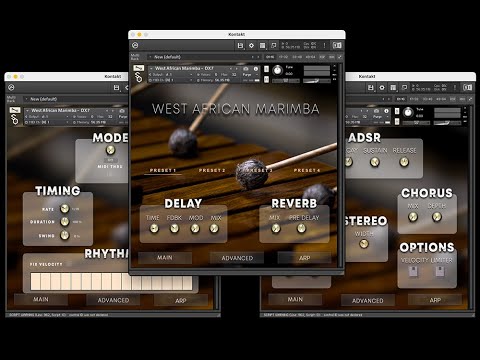The width and height of the screenshot is (480, 360).
Task: Select Preset 2 in center window
Action: (212, 170)
